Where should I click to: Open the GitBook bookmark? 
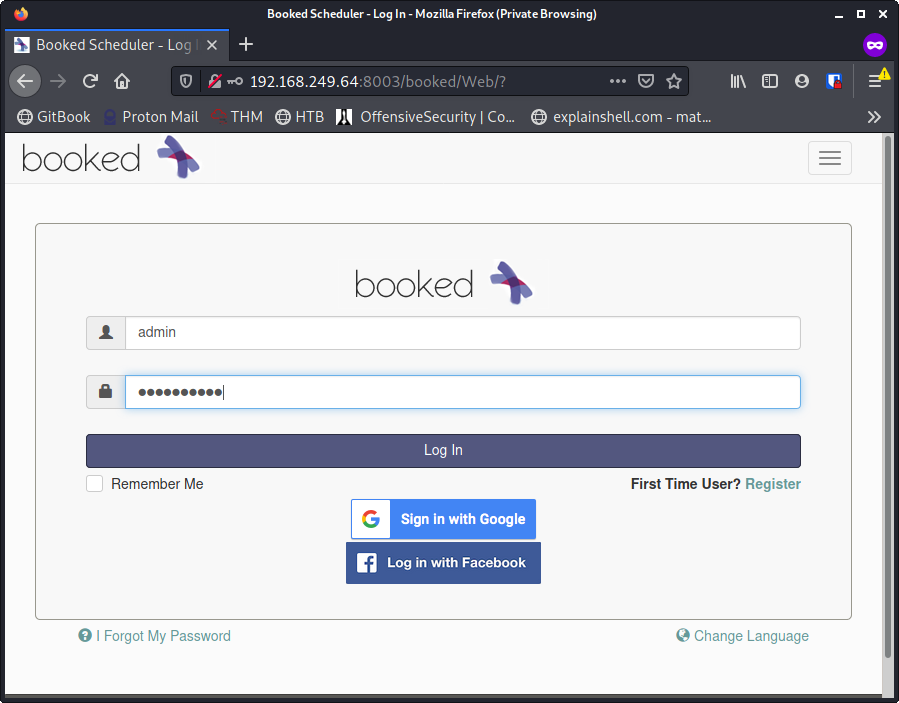click(x=54, y=117)
